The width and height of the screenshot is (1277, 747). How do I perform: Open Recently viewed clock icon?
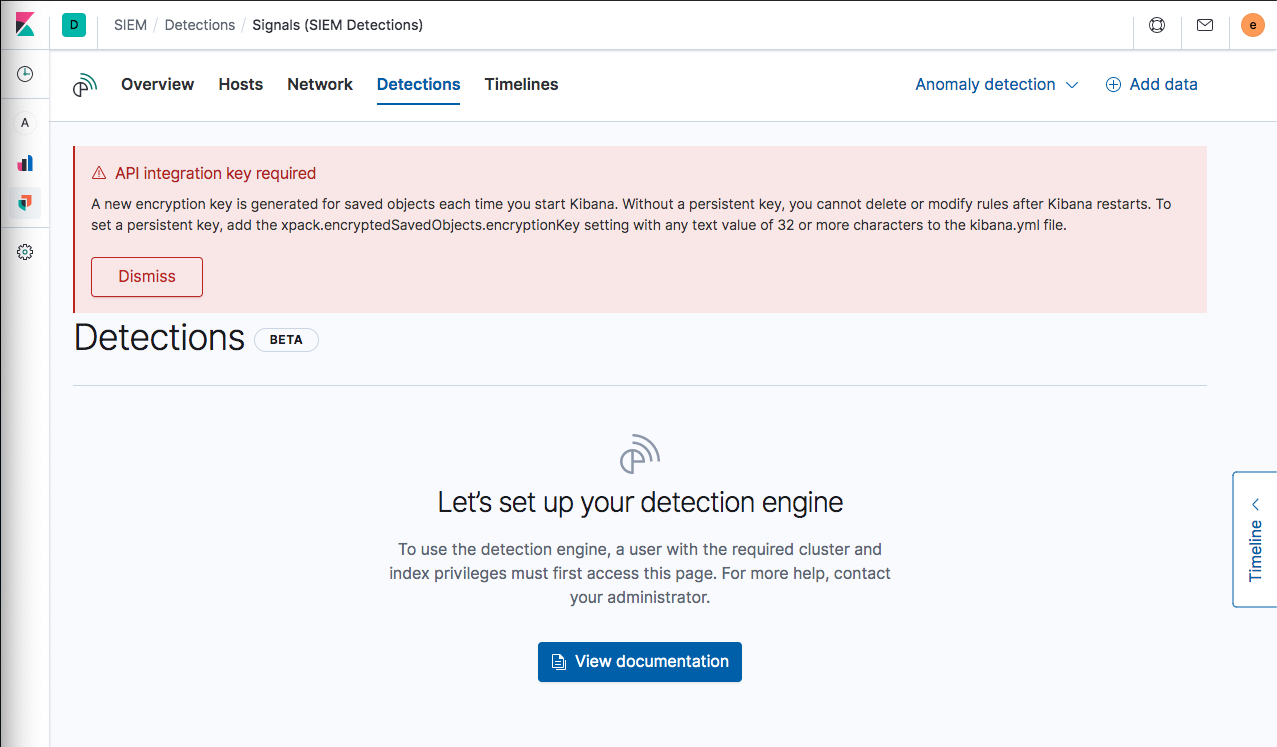click(x=25, y=75)
